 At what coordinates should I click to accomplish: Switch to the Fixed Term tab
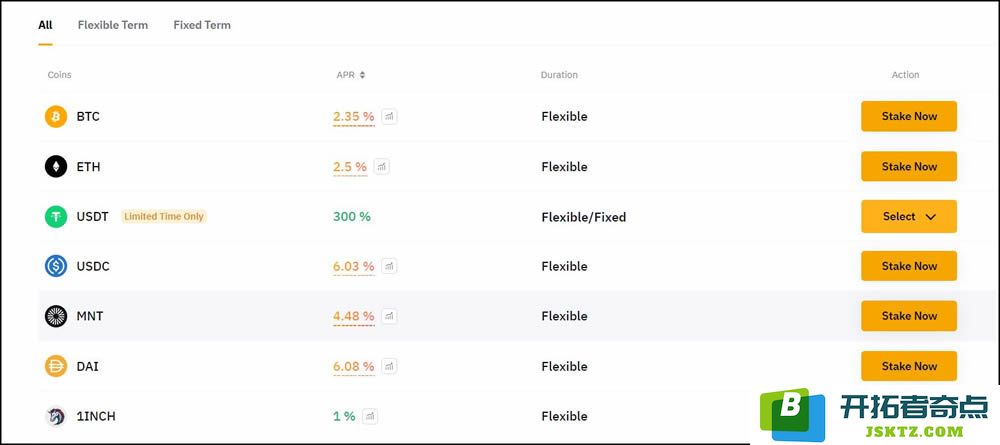(202, 25)
